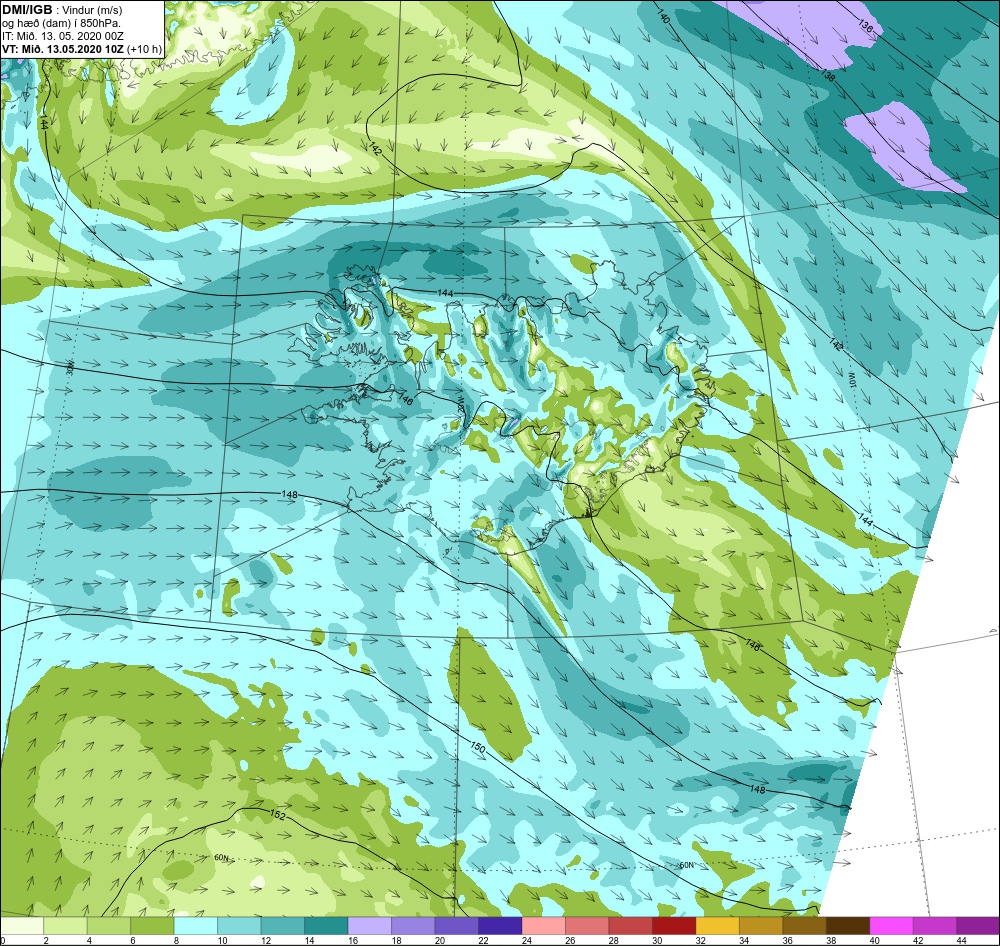Click the teal legend swatch between 12 and 14
Image resolution: width=1000 pixels, height=946 pixels.
[x=283, y=926]
